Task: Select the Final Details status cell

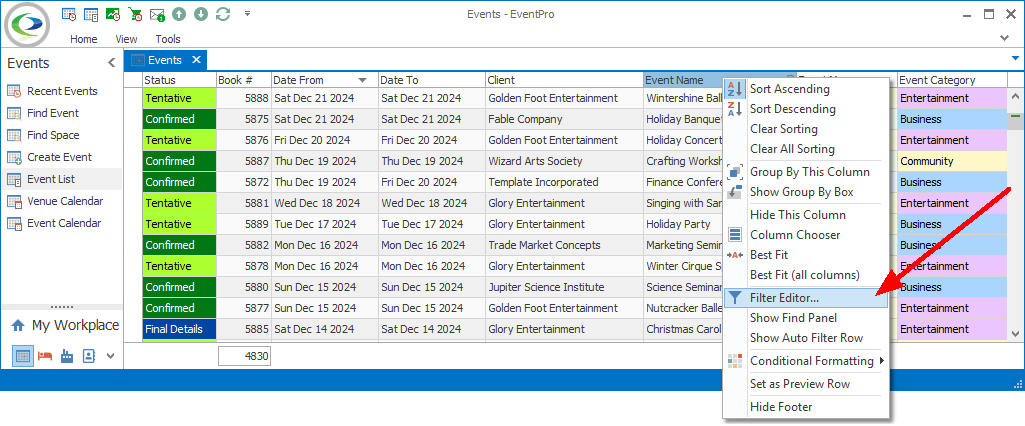Action: 179,329
